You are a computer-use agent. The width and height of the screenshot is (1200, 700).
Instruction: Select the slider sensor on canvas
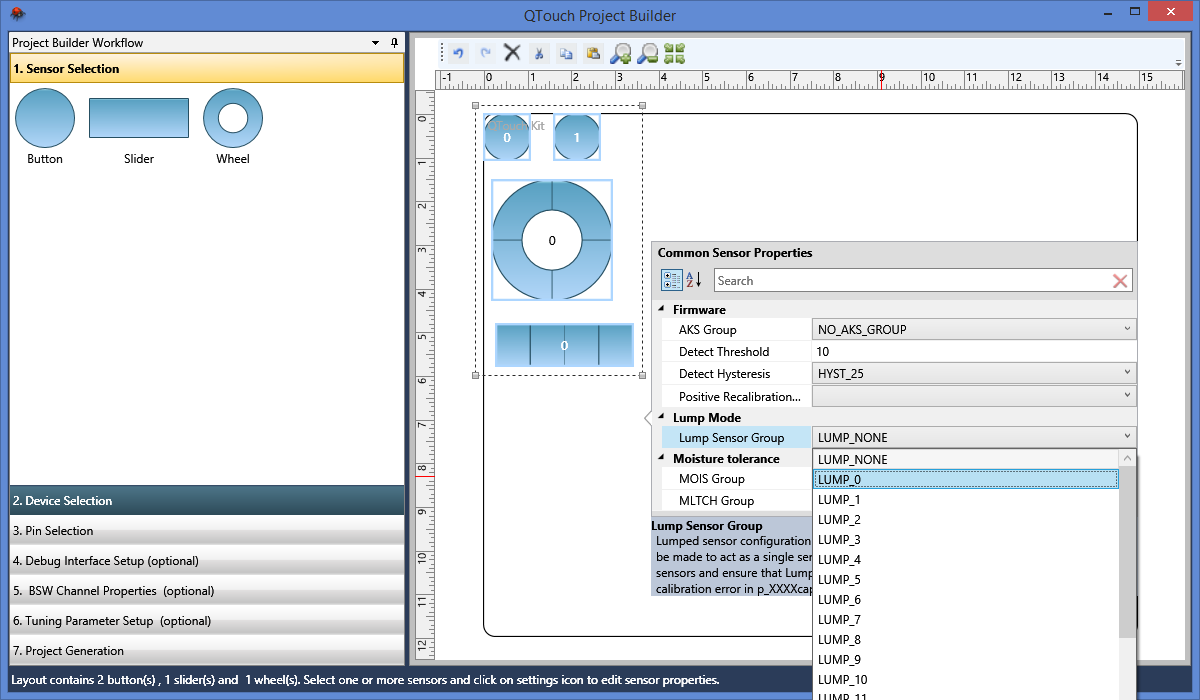point(564,345)
